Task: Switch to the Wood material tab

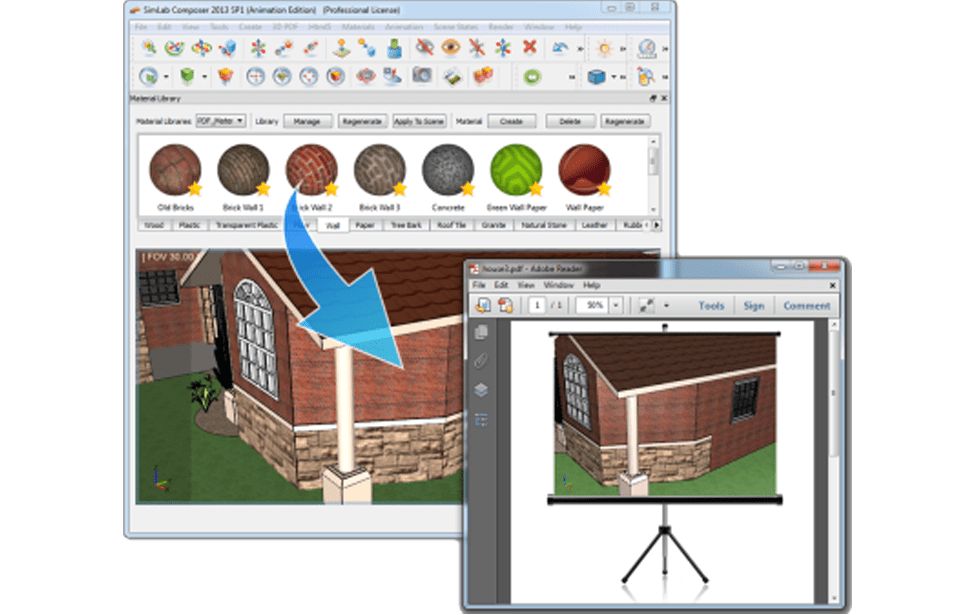Action: pyautogui.click(x=154, y=225)
